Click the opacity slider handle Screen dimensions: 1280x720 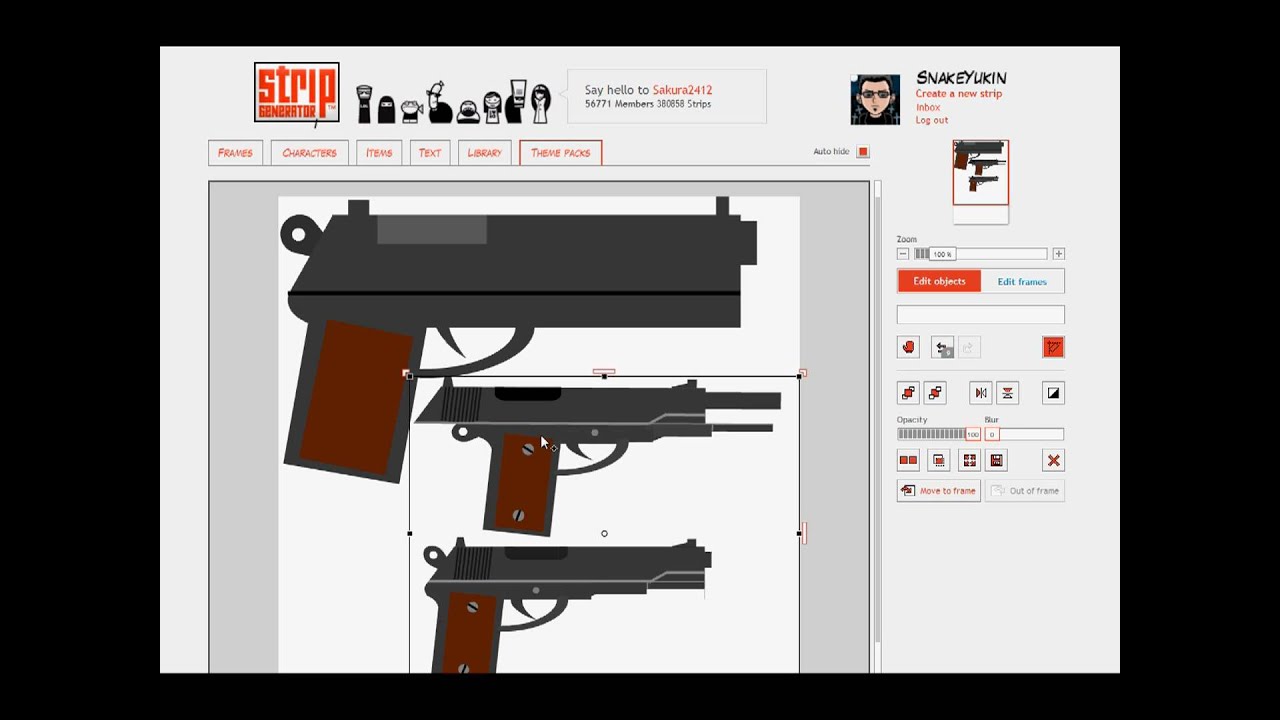(x=972, y=434)
